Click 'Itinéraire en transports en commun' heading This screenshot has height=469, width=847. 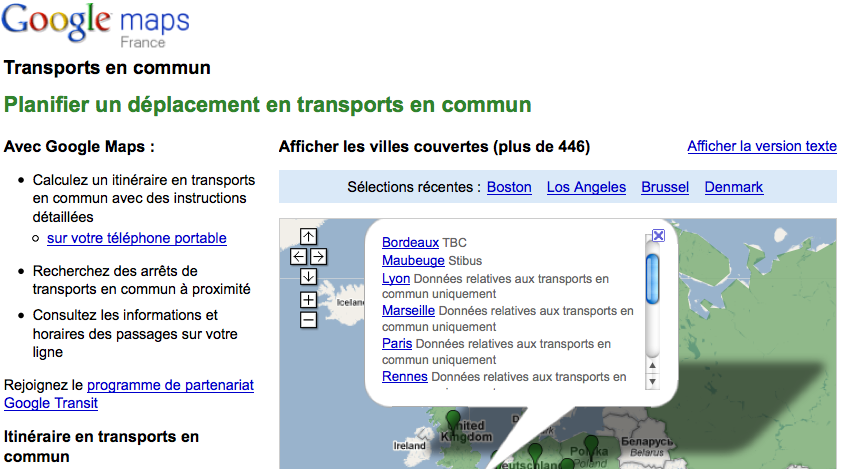(101, 446)
